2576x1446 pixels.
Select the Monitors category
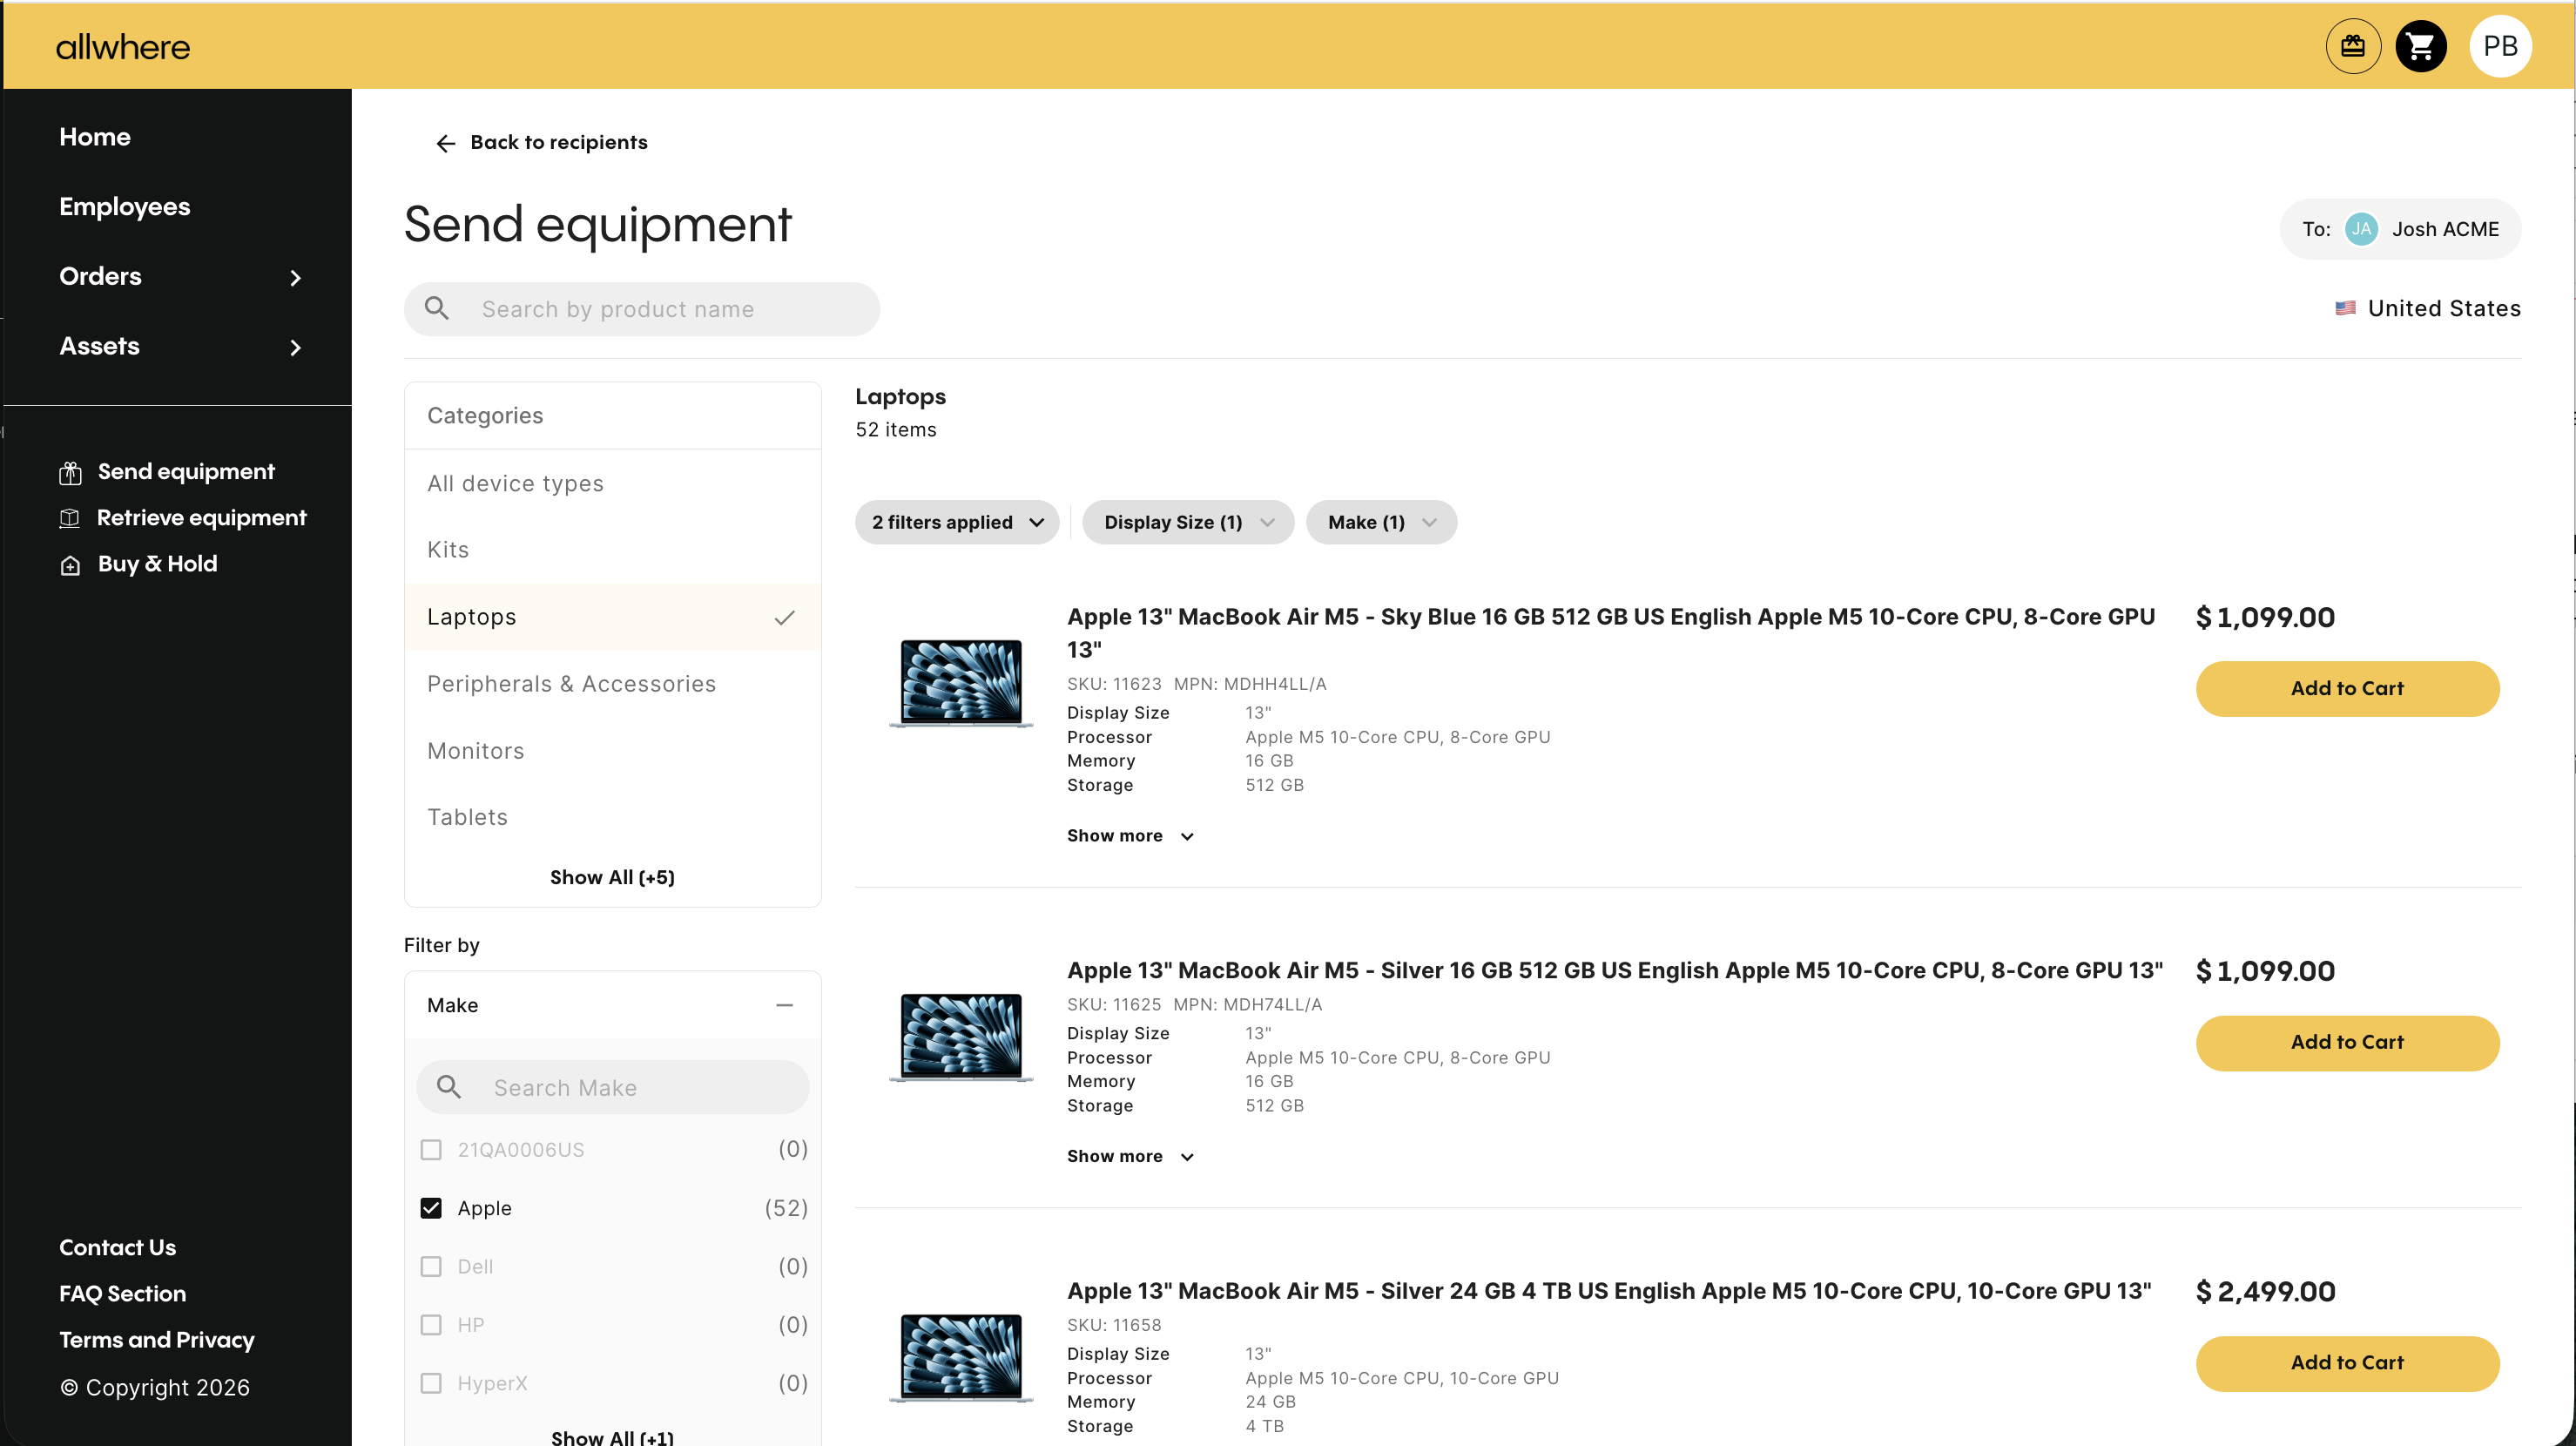[612, 751]
